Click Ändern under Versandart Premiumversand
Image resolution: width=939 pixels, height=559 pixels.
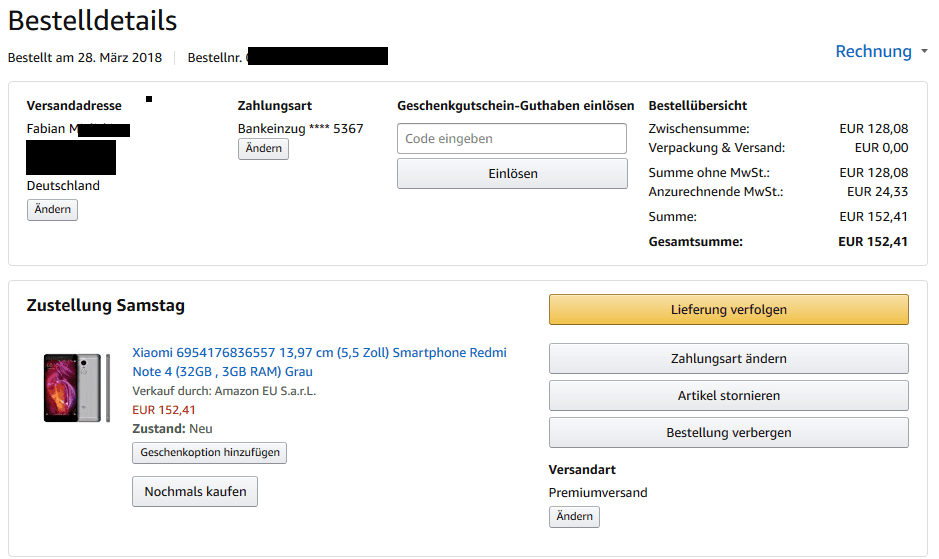(574, 516)
